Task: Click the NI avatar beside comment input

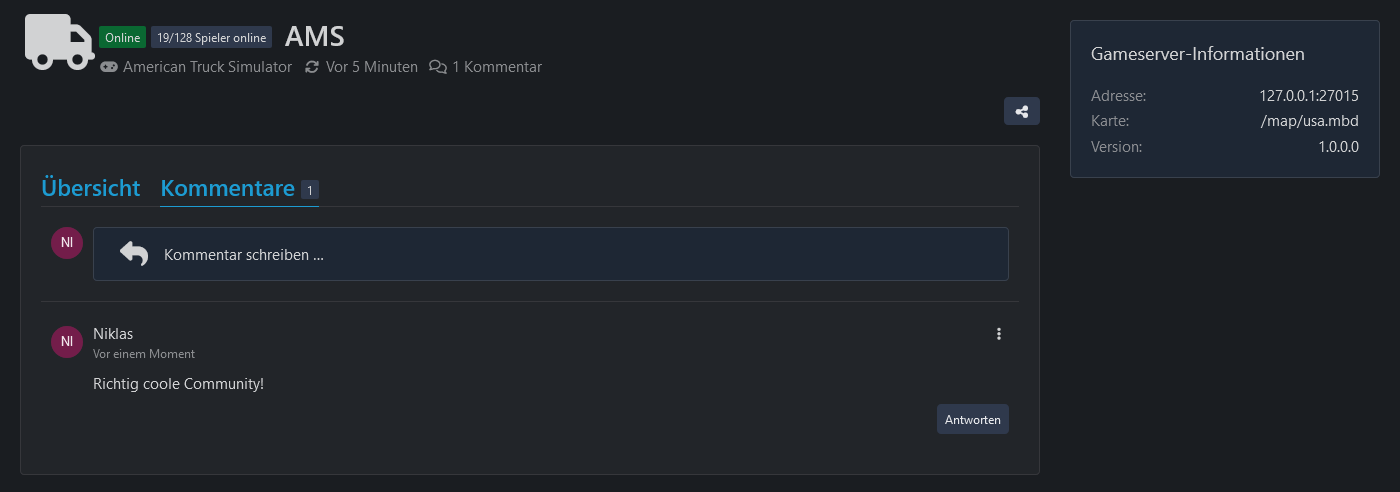Action: pyautogui.click(x=66, y=243)
